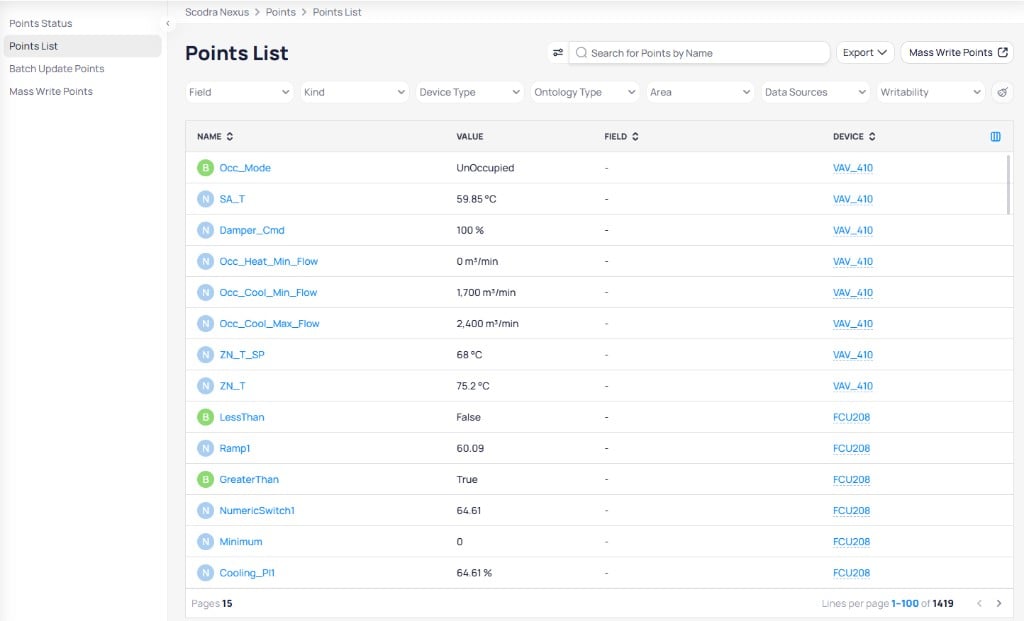Open the LessThan point link

click(x=242, y=417)
